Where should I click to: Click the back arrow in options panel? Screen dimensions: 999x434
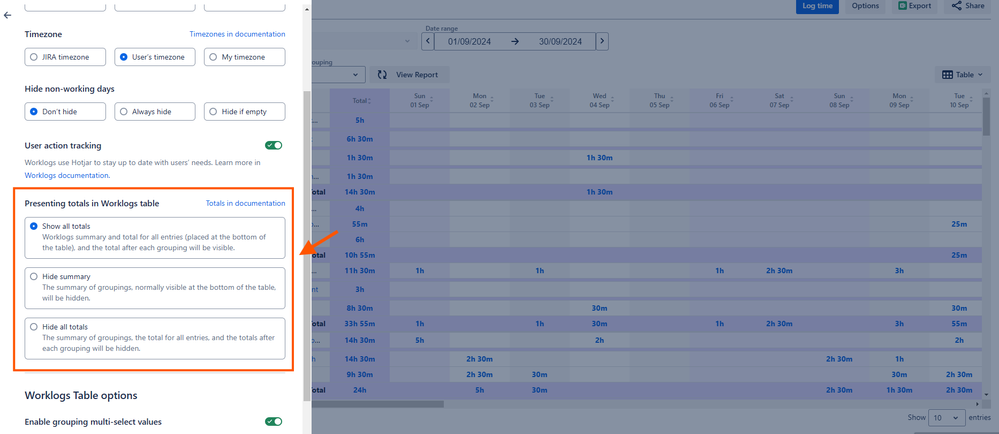click(x=8, y=15)
